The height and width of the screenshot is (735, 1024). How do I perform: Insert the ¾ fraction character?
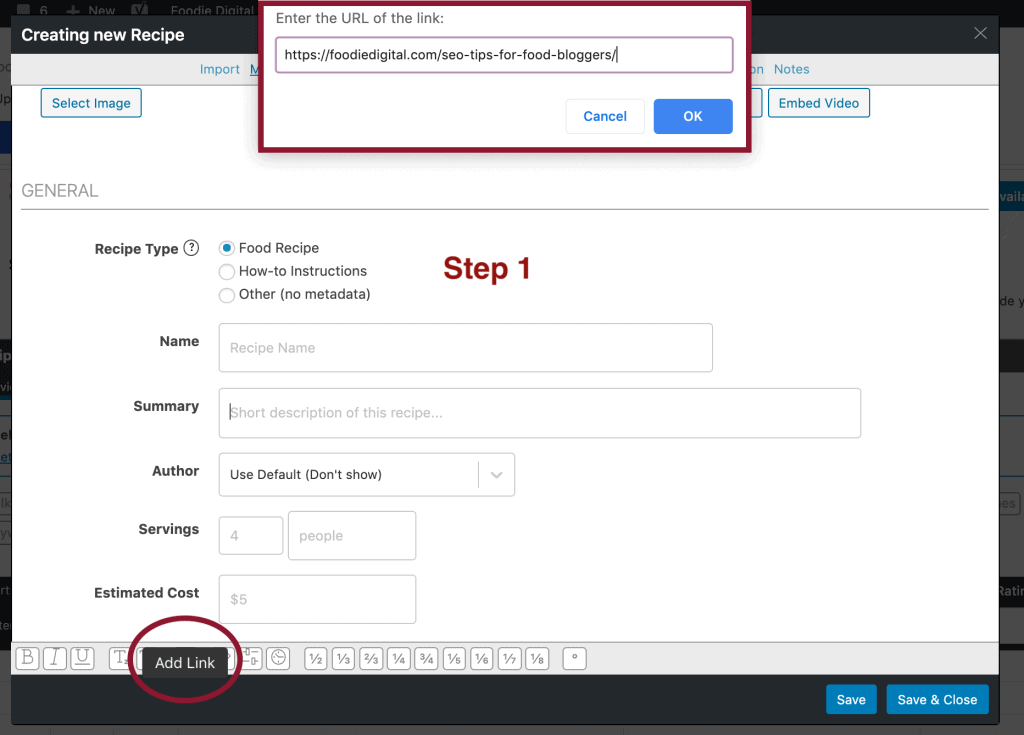[x=426, y=659]
